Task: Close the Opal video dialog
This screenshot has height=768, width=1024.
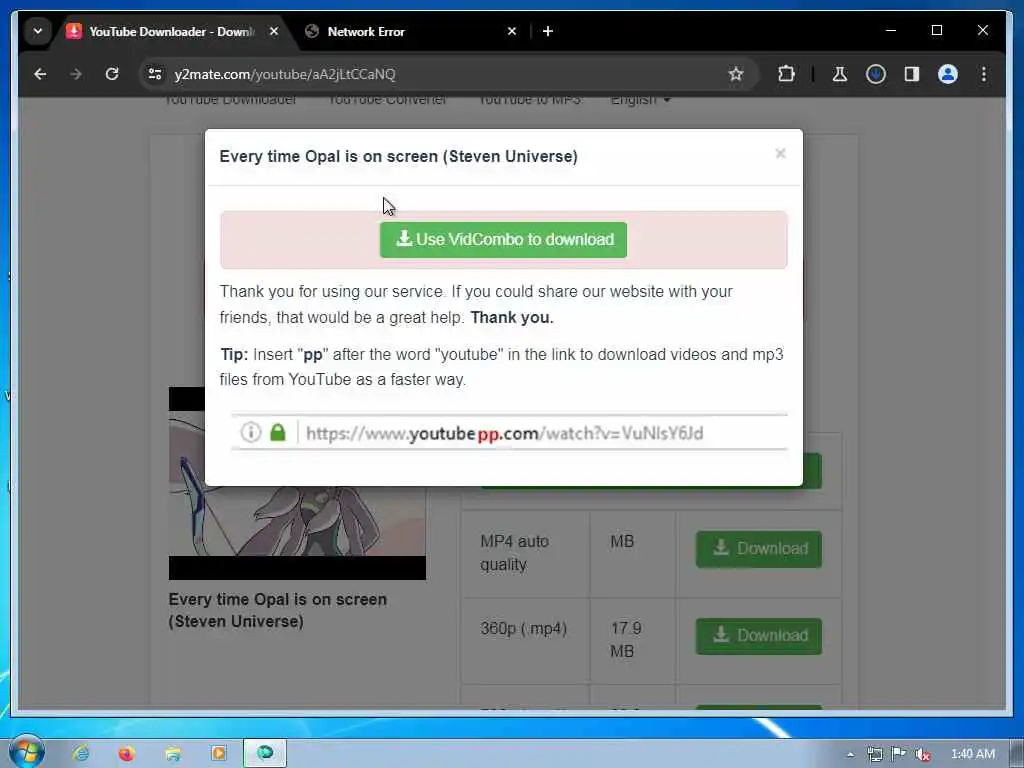Action: 780,153
